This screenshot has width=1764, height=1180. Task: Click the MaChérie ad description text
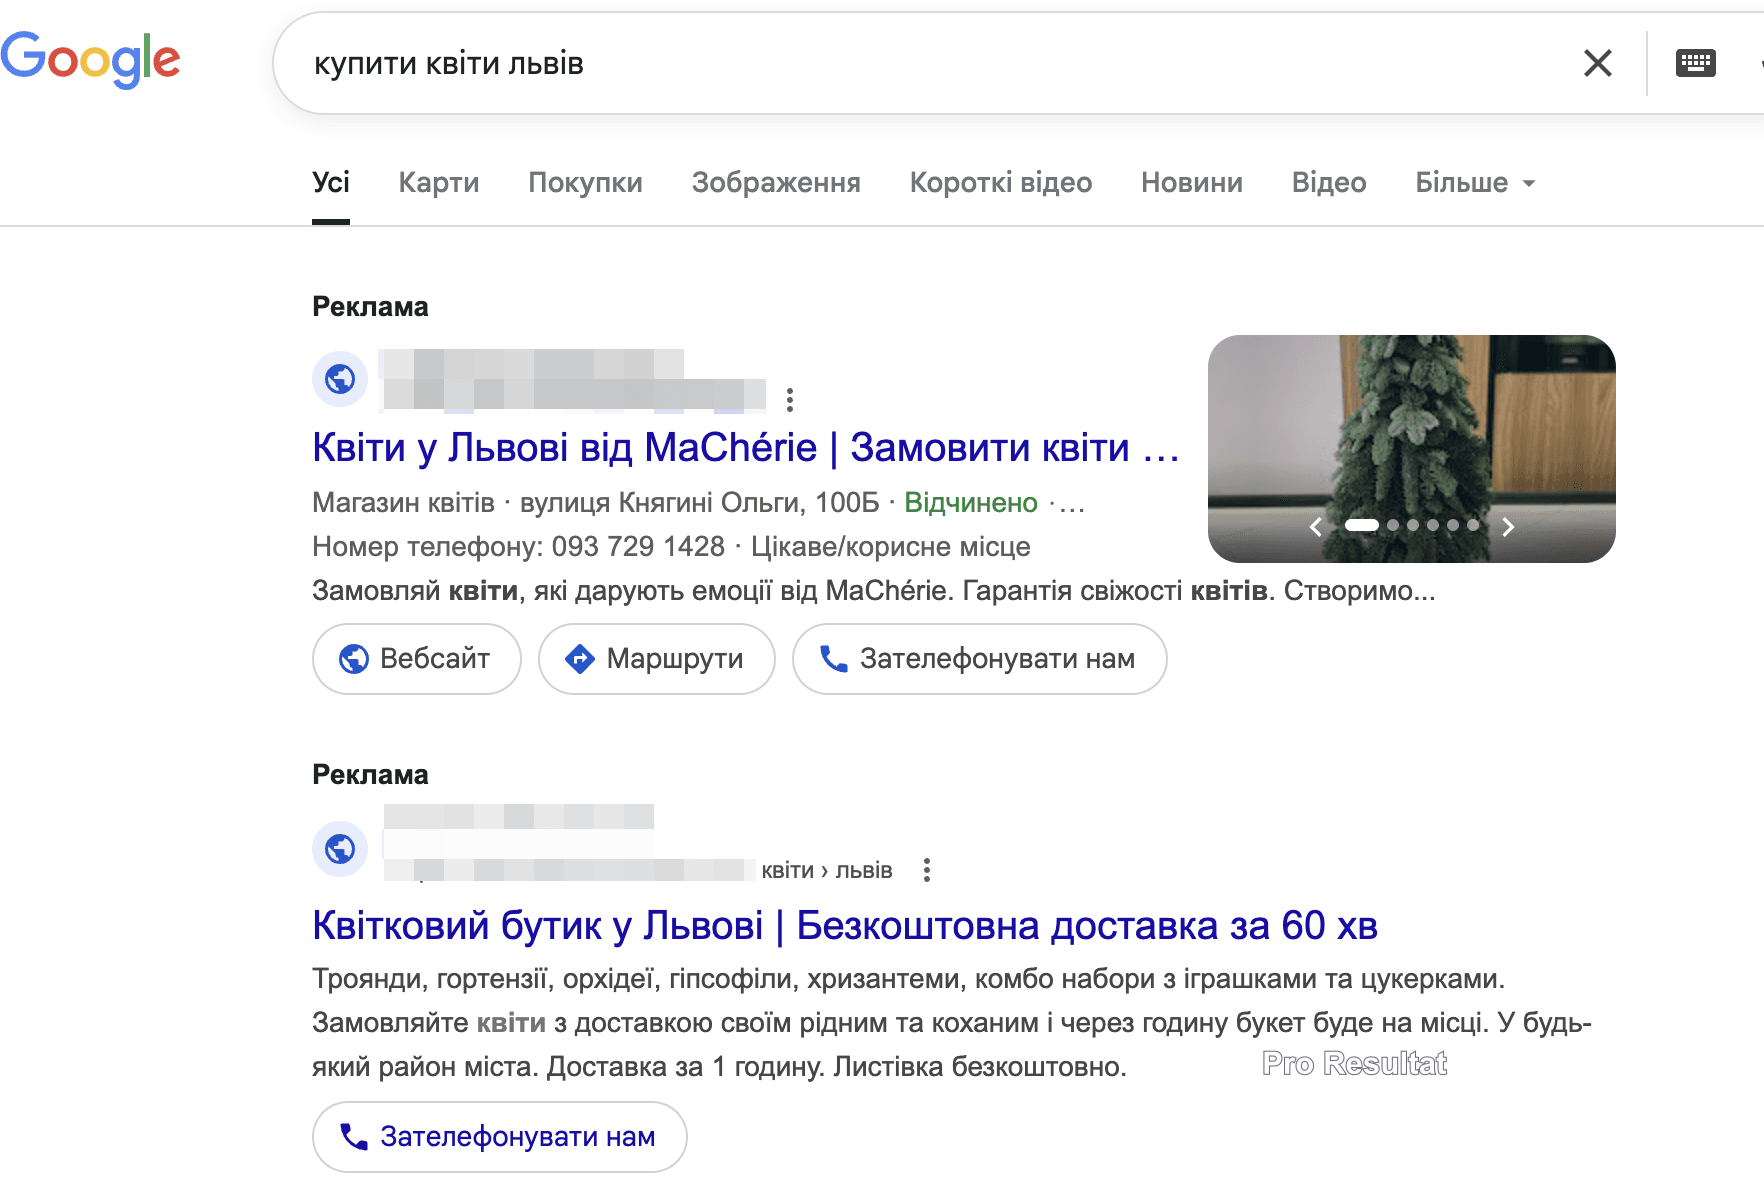pyautogui.click(x=874, y=590)
